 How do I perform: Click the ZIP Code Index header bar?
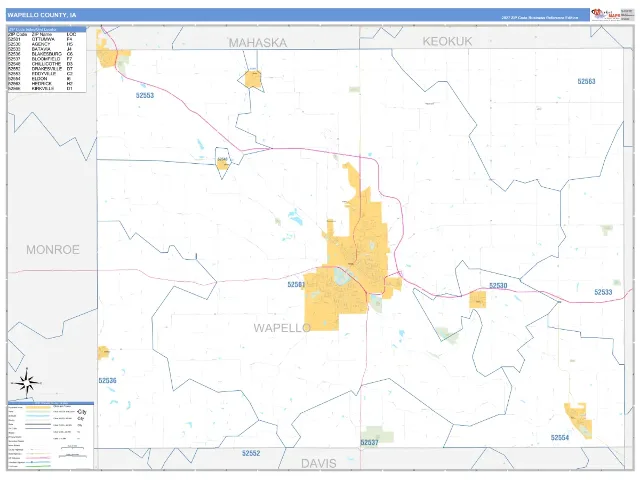point(47,29)
